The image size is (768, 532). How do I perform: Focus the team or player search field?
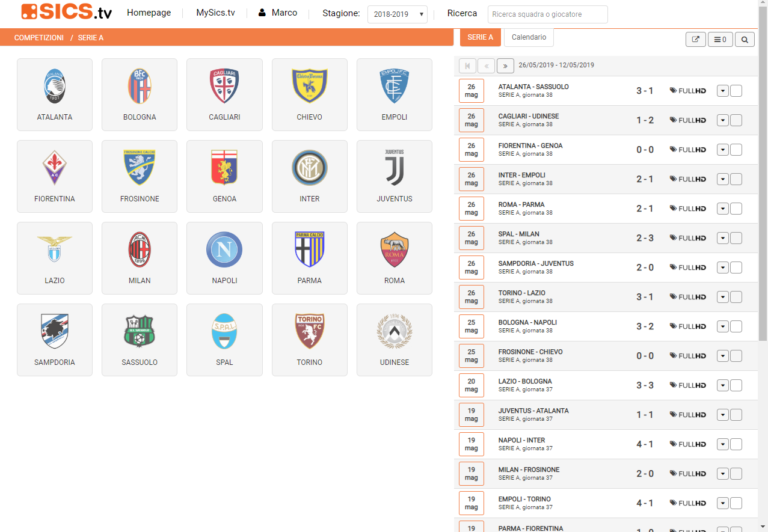547,14
